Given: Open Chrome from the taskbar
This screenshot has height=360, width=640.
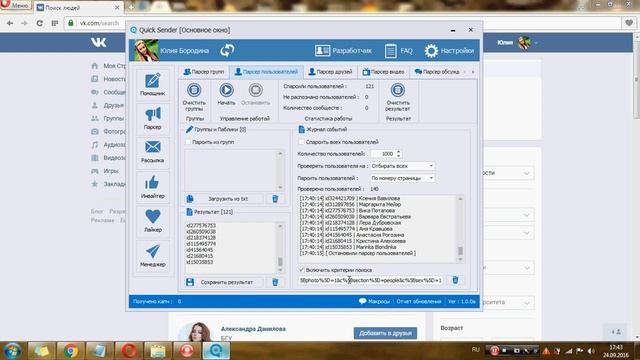Looking at the screenshot, I should (x=70, y=351).
